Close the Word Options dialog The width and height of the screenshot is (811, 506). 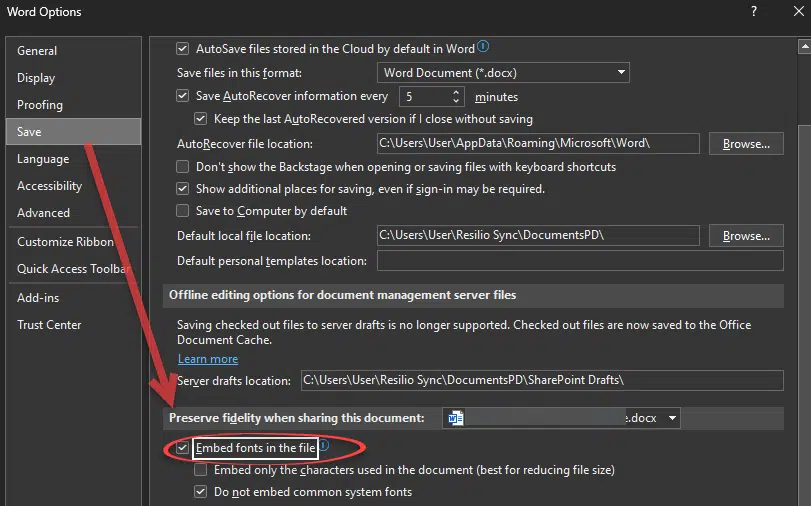(x=799, y=11)
